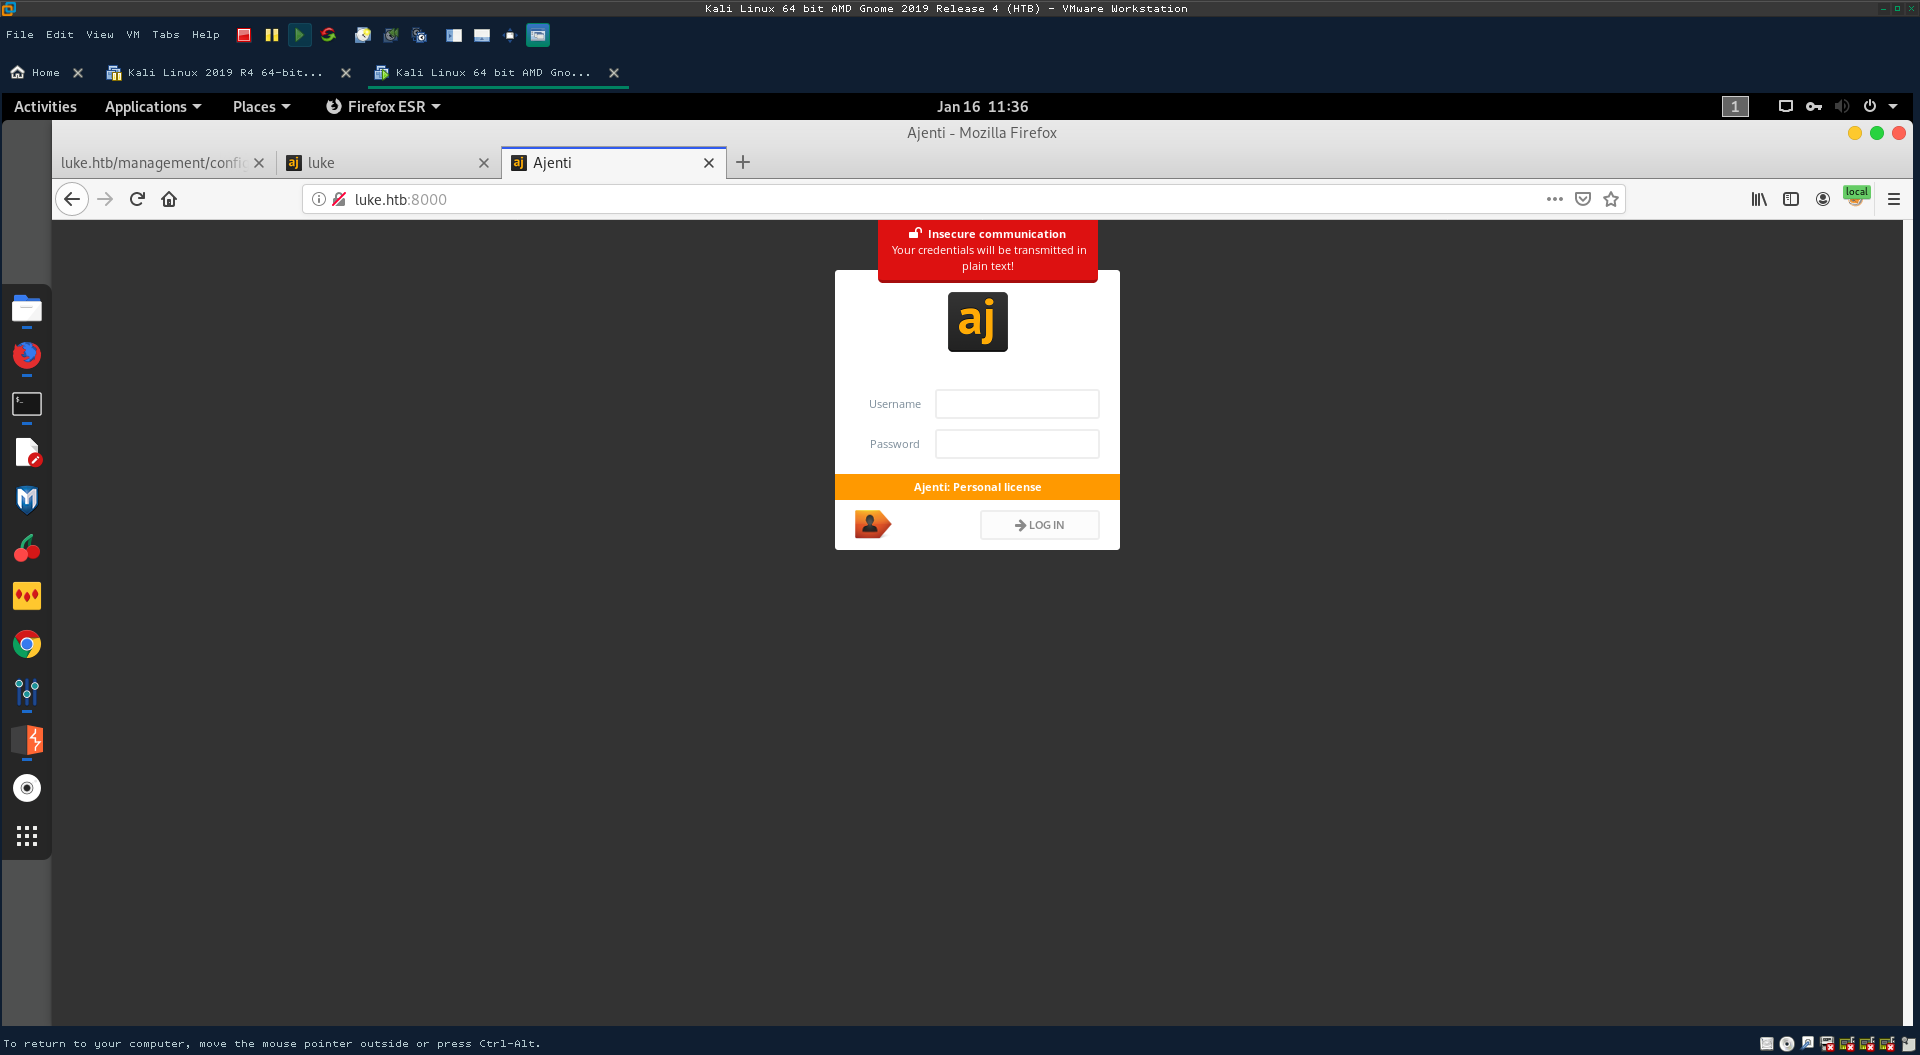Open Files from the dock

point(27,309)
